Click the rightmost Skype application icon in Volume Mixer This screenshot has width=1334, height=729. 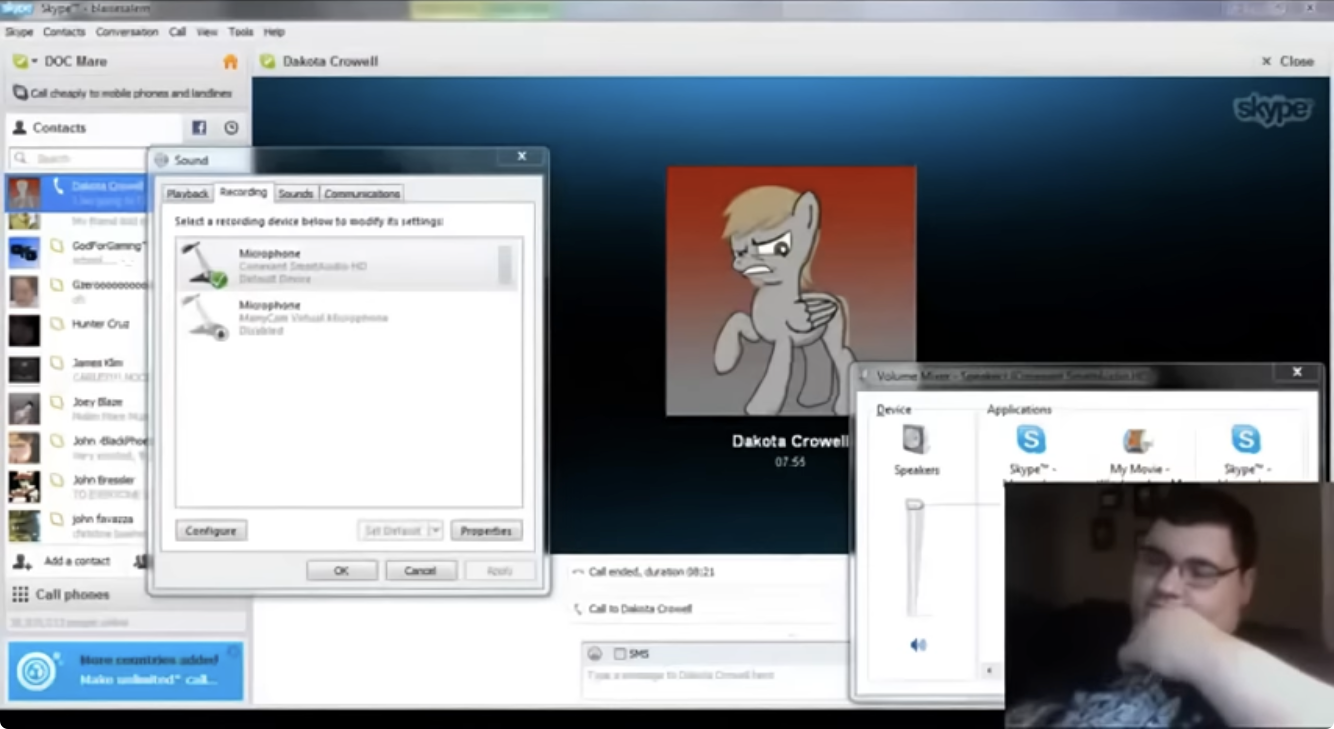point(1245,440)
